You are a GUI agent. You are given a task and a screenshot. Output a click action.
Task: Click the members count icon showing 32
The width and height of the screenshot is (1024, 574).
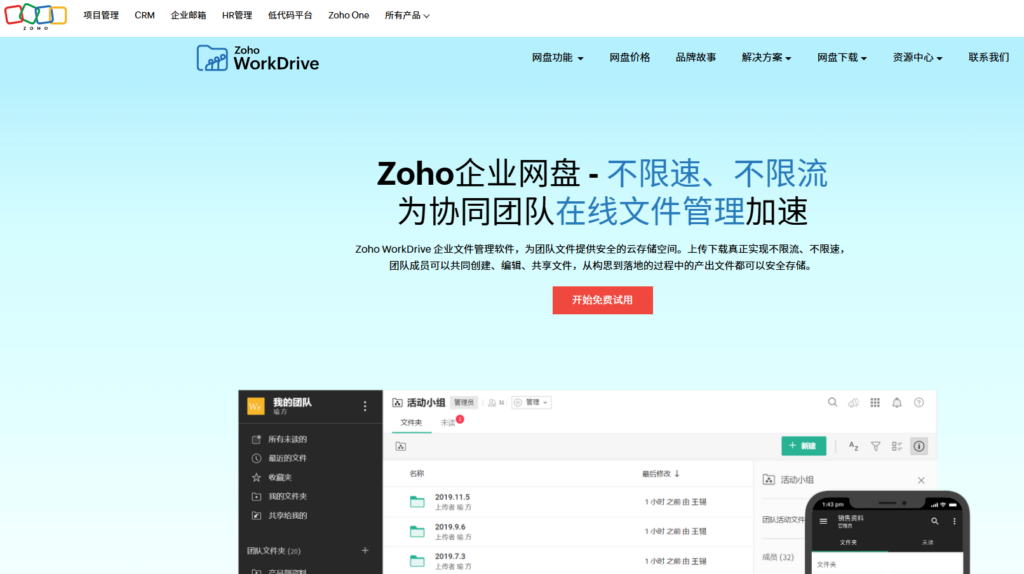coord(496,403)
